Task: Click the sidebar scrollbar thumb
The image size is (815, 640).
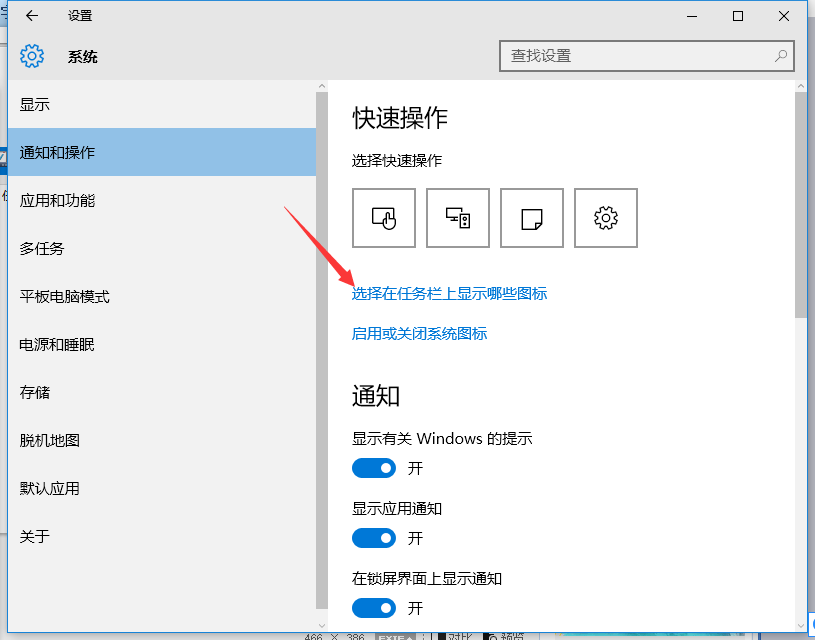Action: [322, 350]
